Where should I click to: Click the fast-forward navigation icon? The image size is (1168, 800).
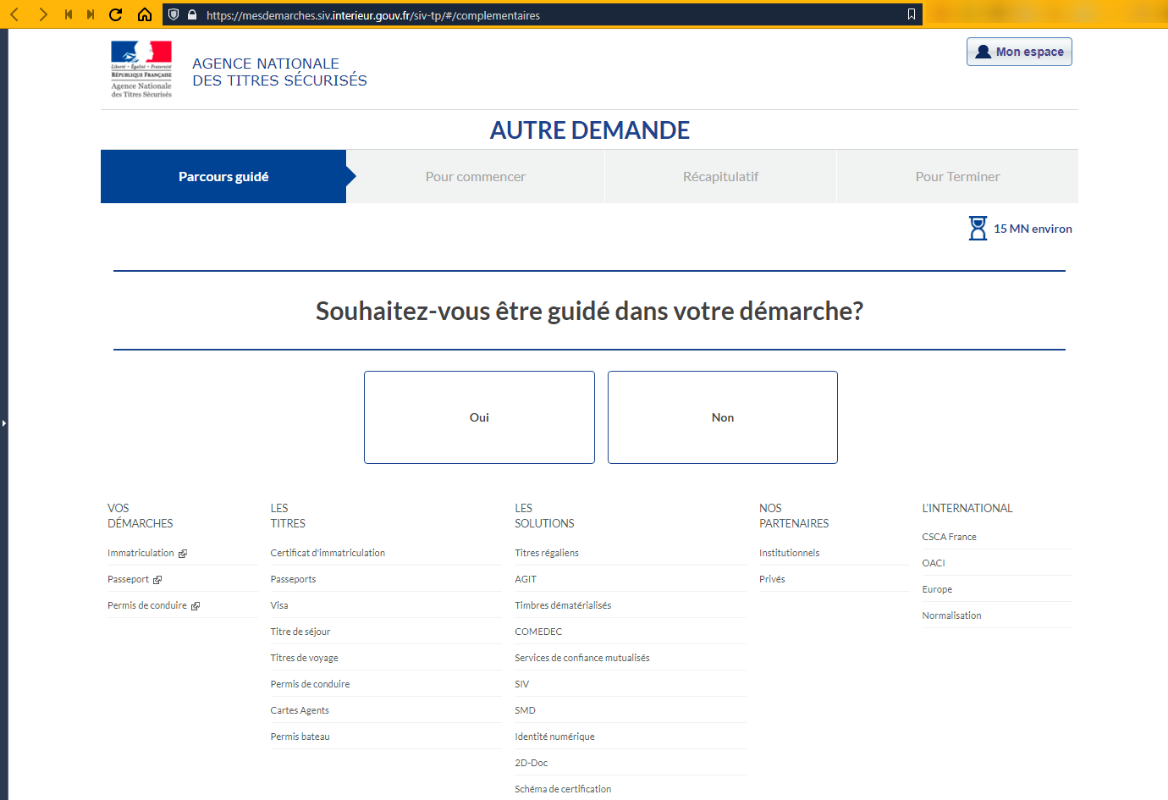[91, 15]
